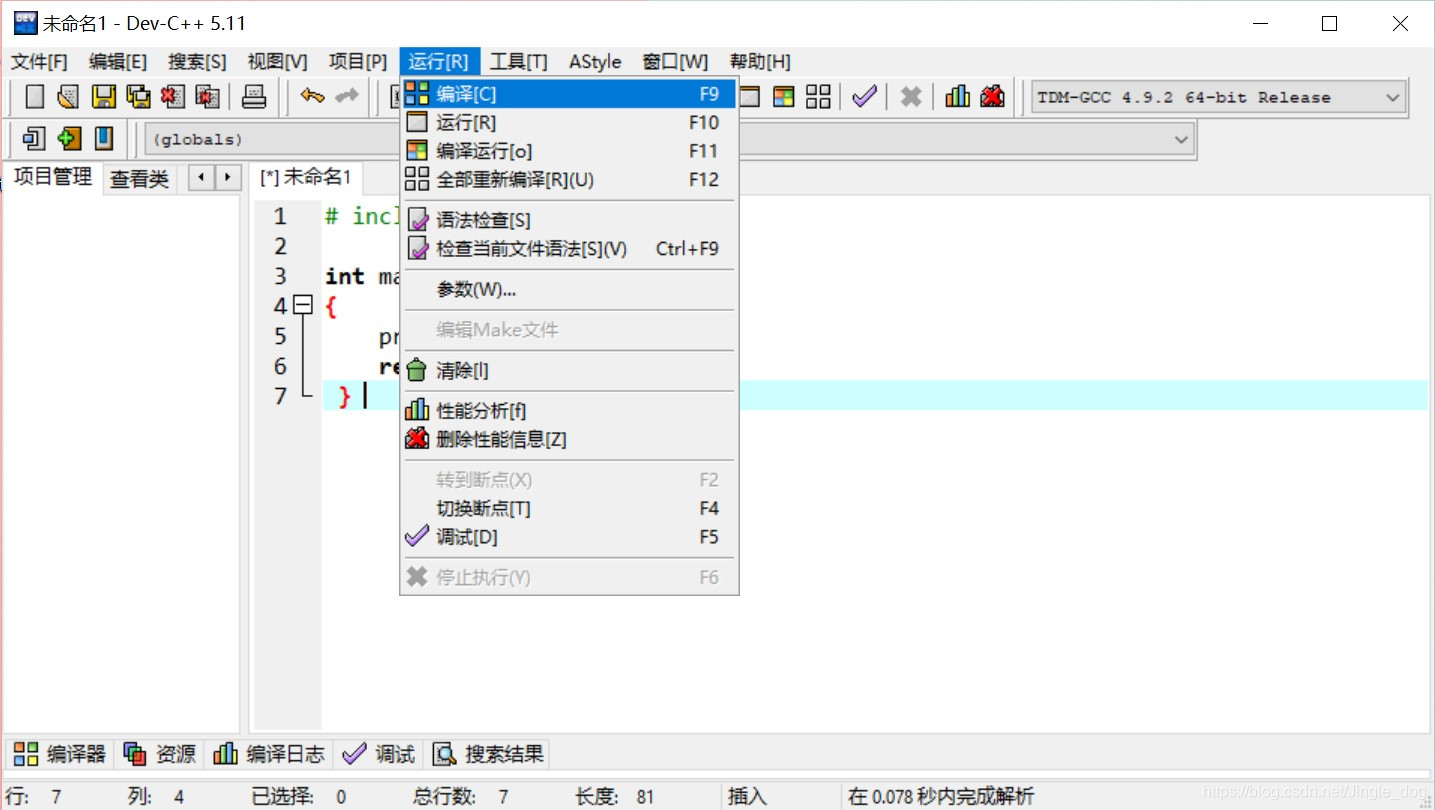Click the Open file toolbar icon
Screen dimensions: 1435x810
[67, 97]
